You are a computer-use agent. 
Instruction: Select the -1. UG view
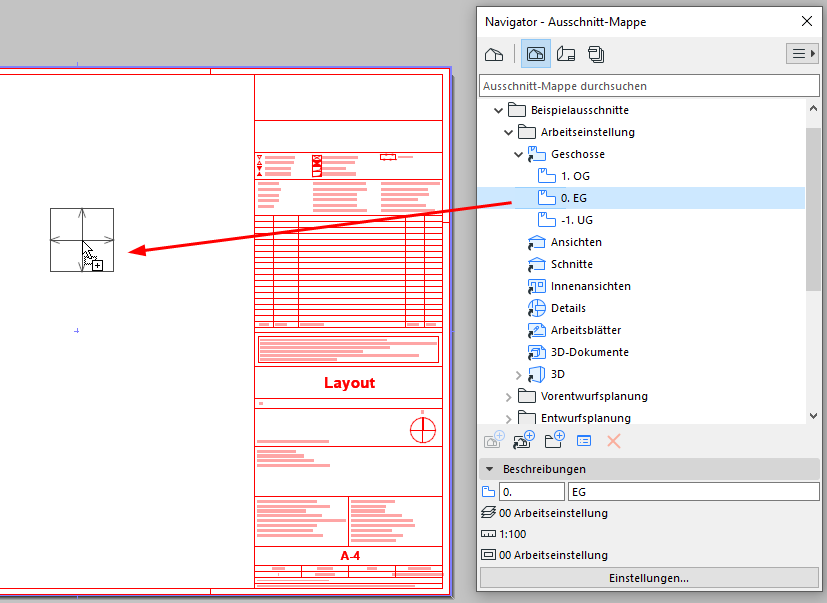click(577, 221)
